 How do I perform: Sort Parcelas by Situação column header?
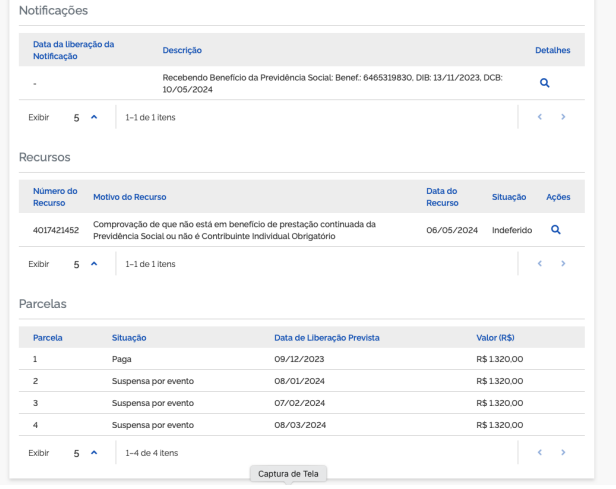pyautogui.click(x=129, y=338)
